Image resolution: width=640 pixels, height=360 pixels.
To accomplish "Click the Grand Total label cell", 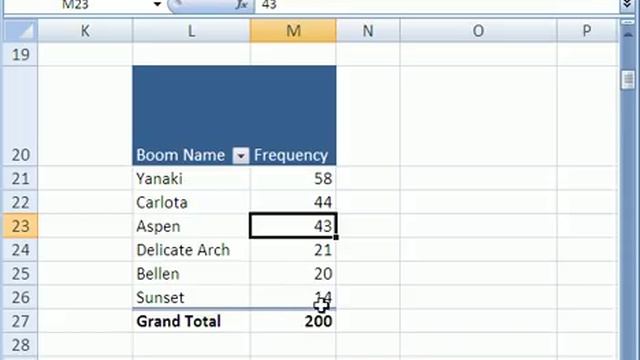I will point(191,321).
